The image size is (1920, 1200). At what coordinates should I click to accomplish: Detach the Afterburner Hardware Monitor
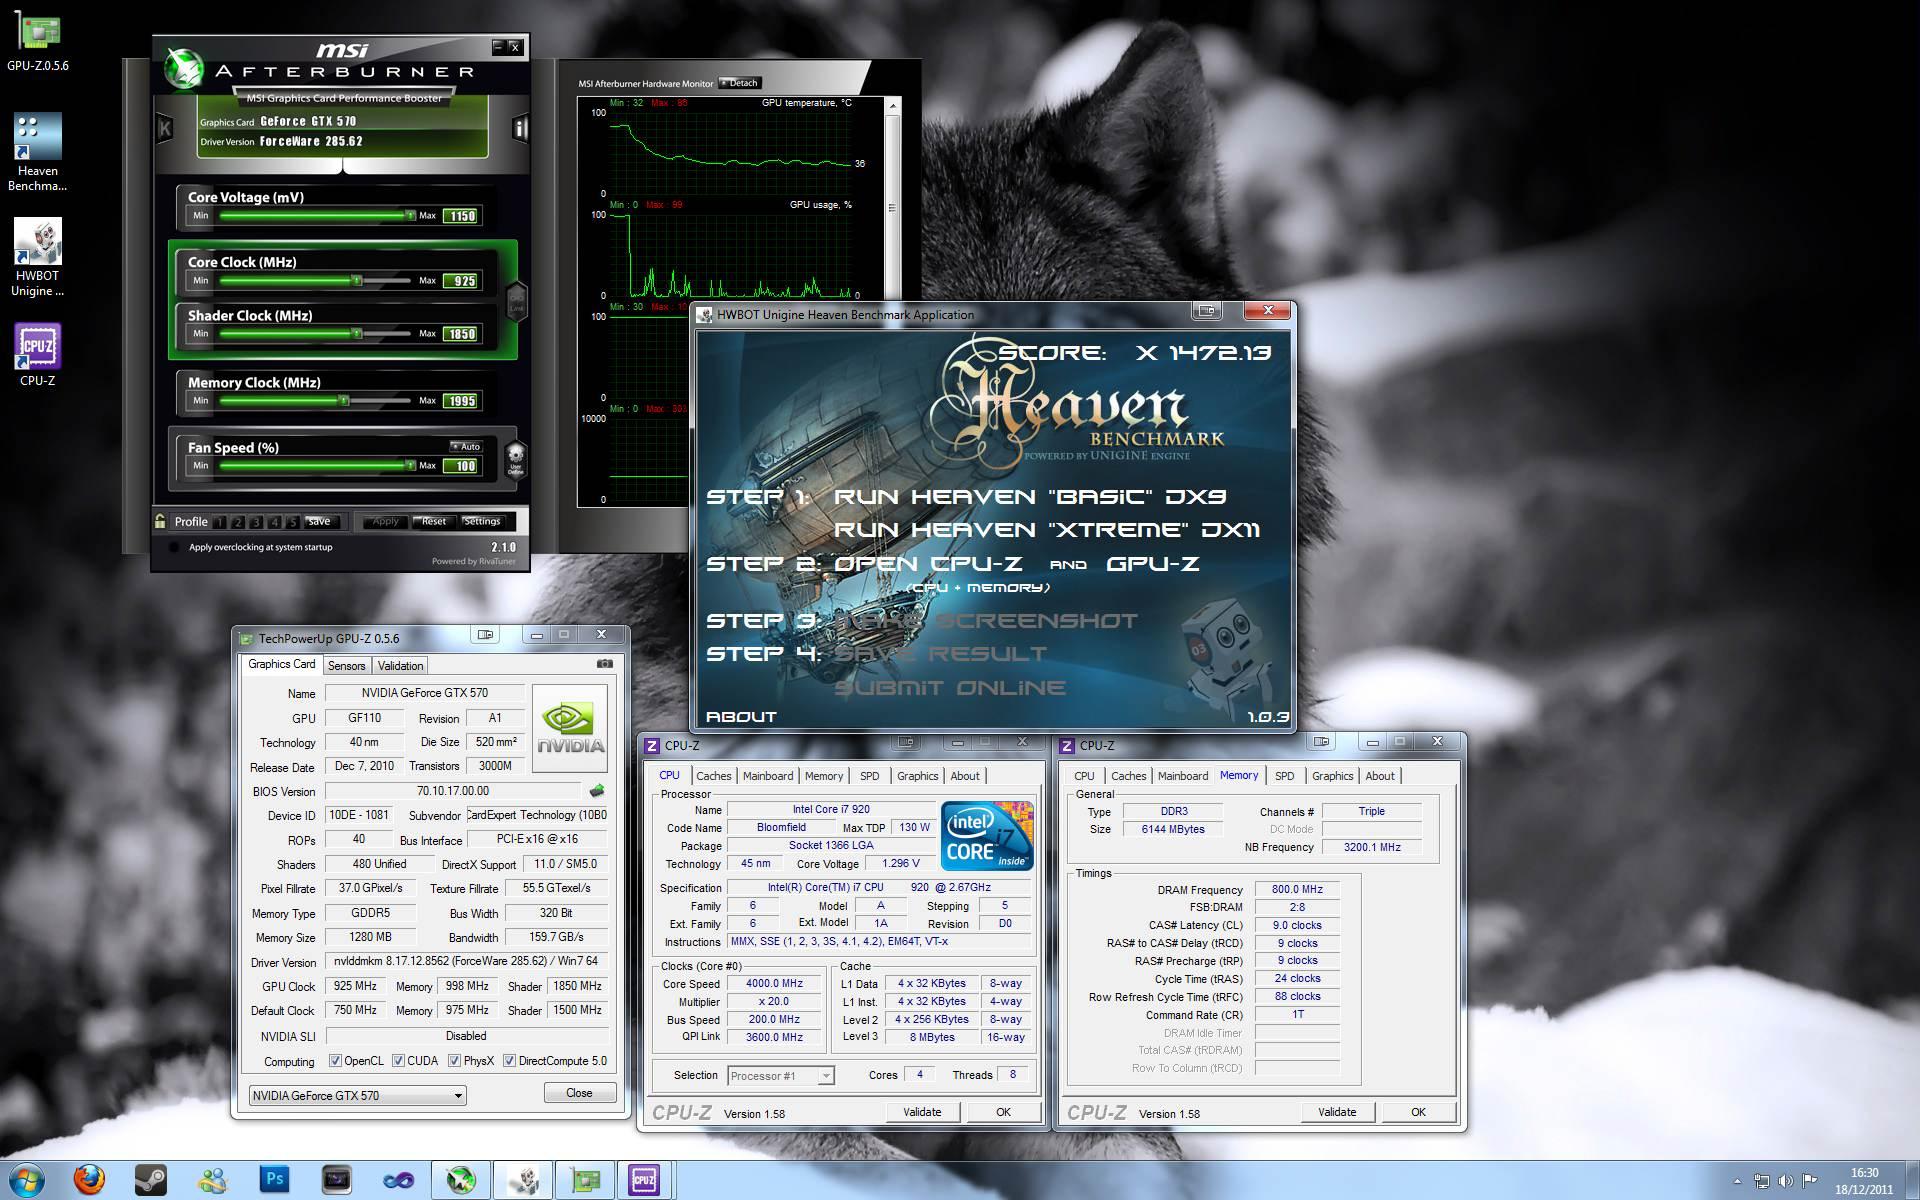(x=740, y=83)
